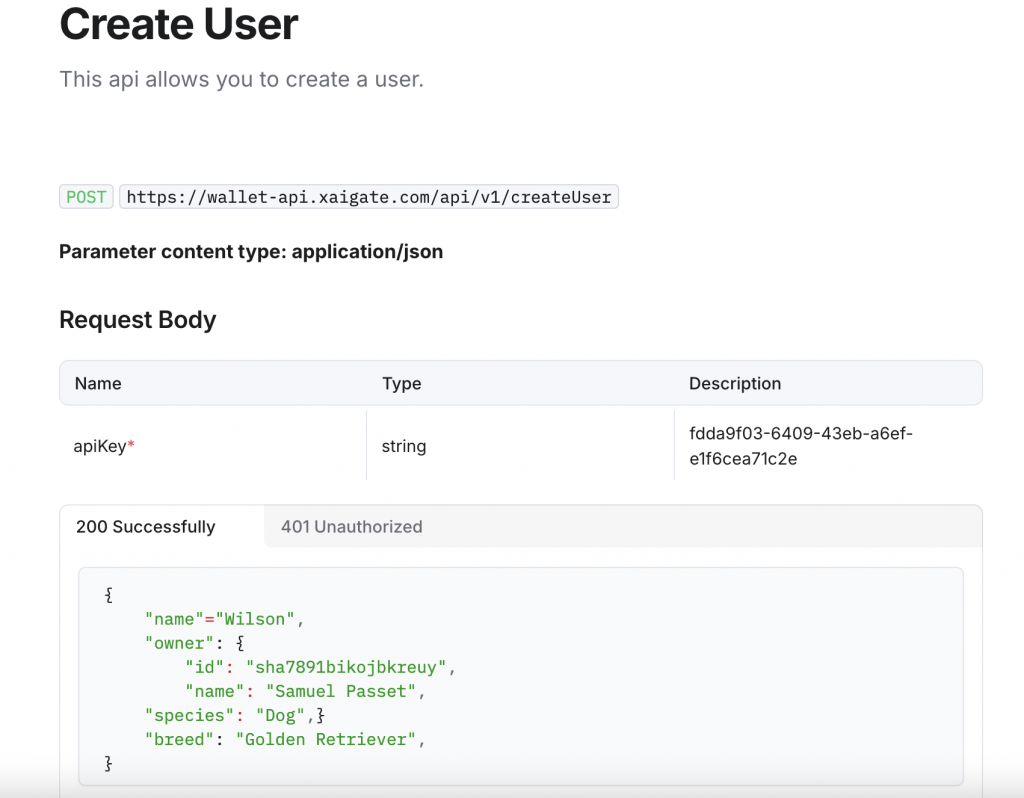Switch to the 200 Successfully tab

[146, 526]
